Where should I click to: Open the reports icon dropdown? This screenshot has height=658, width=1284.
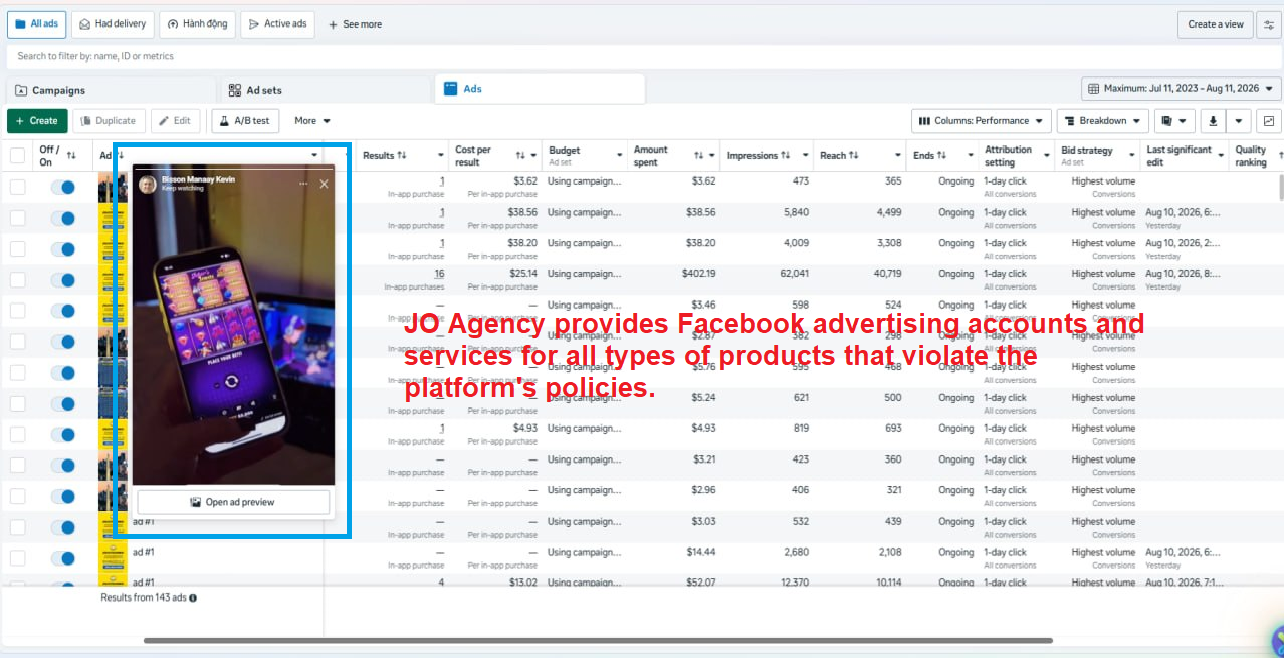tap(1174, 121)
